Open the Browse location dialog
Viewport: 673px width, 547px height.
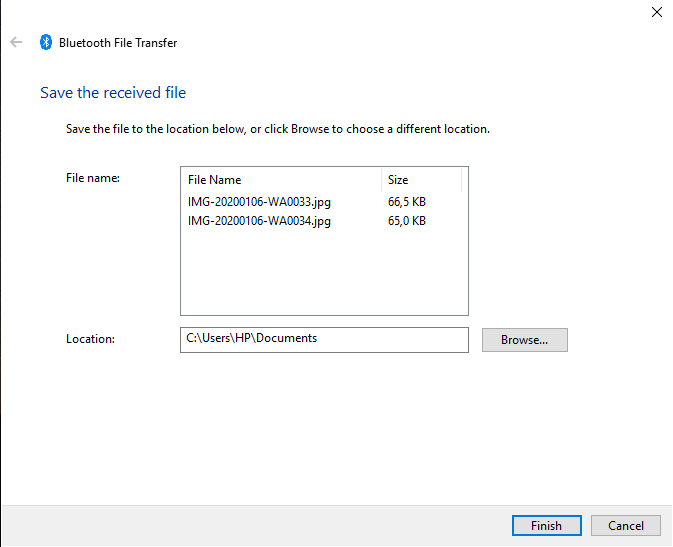coord(524,340)
